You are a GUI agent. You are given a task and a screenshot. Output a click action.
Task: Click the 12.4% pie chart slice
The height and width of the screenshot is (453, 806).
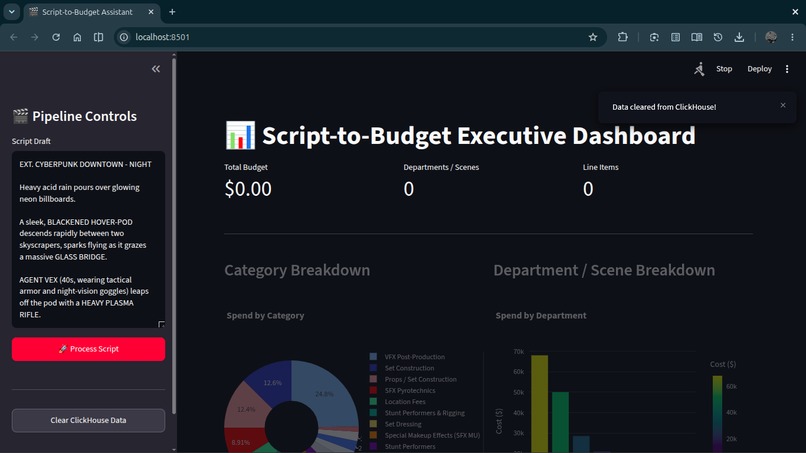click(246, 409)
